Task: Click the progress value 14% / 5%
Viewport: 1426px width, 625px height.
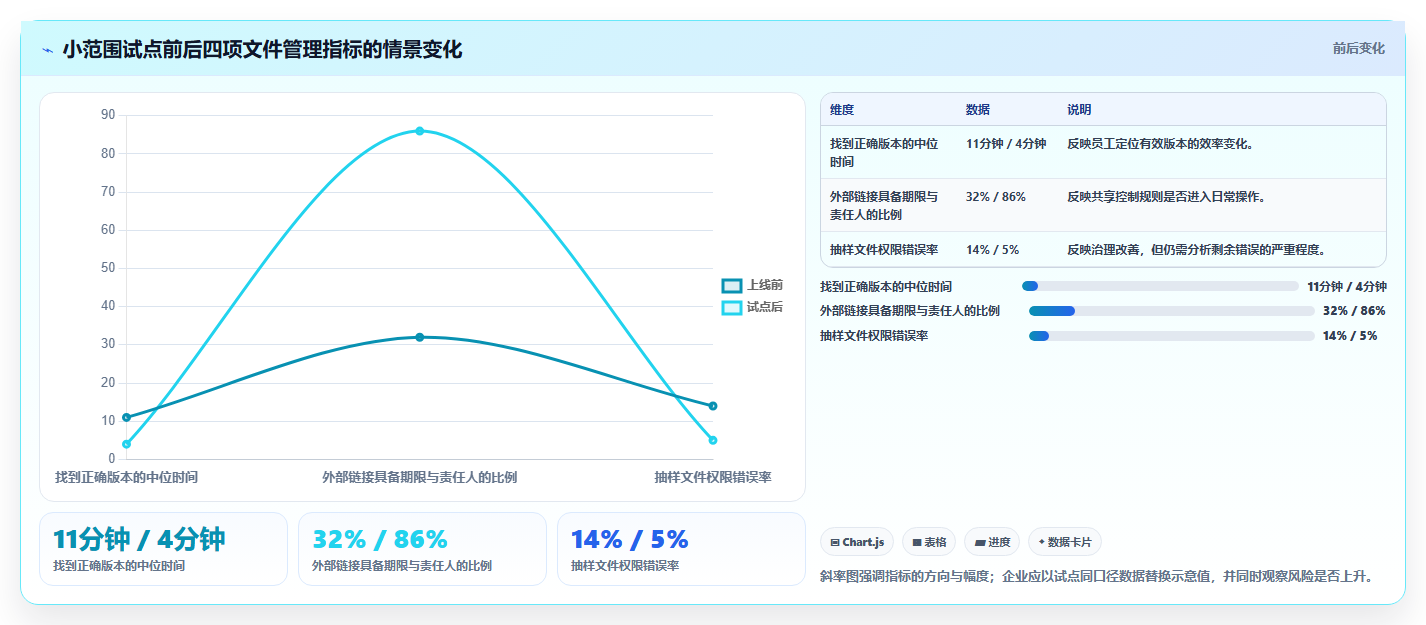Action: coord(1350,336)
